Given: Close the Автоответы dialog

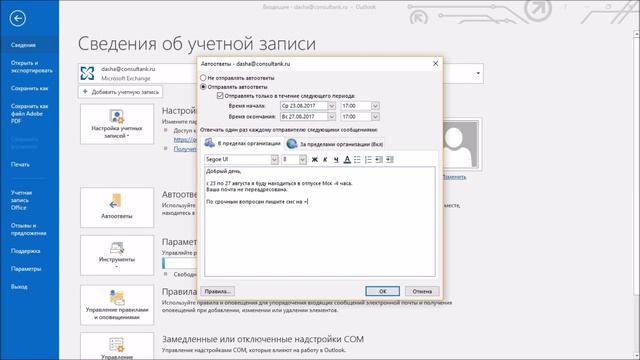Looking at the screenshot, I should (x=436, y=63).
